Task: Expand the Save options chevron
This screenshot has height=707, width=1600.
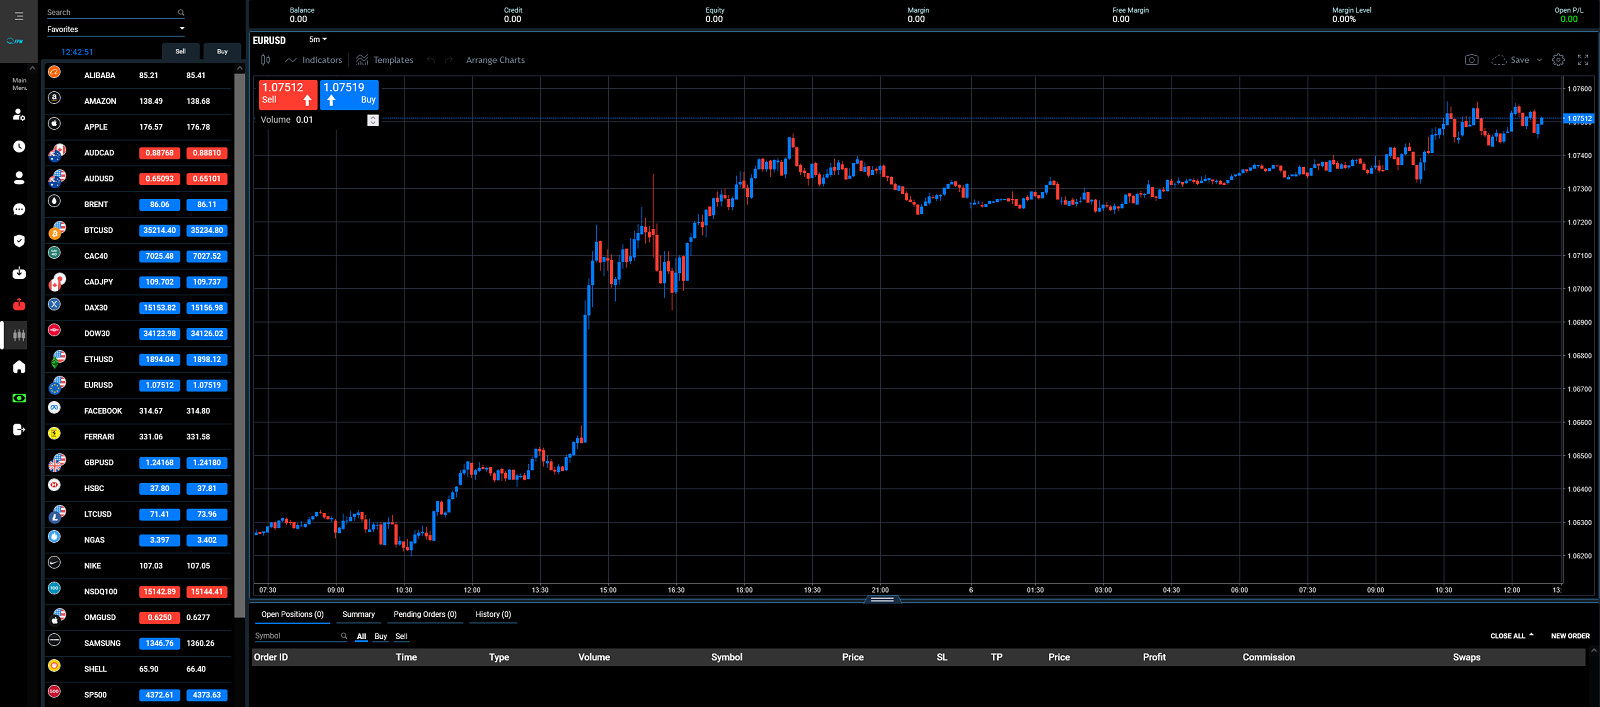Action: [x=1539, y=60]
